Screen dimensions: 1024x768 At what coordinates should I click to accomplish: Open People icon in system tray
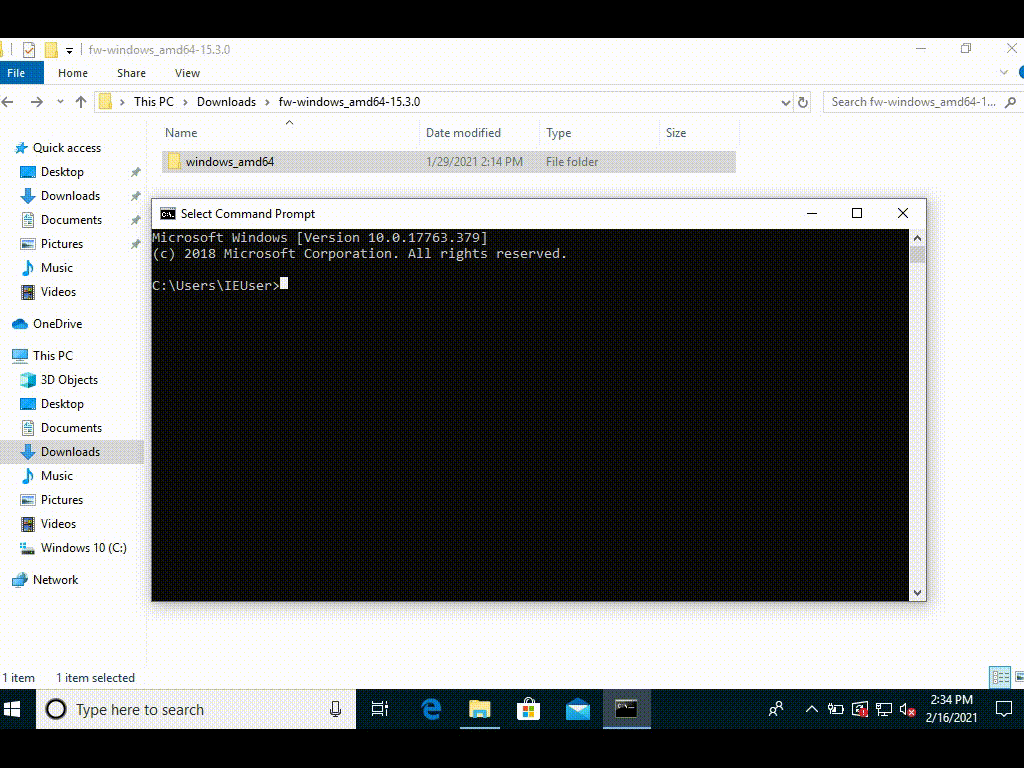pyautogui.click(x=776, y=709)
